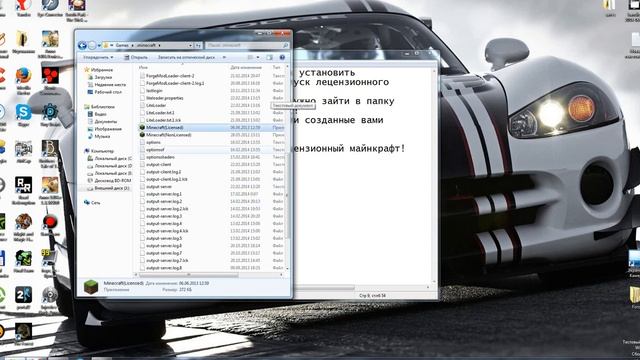Select Компьютер in the navigation pane
Image resolution: width=640 pixels, height=360 pixels.
[99, 151]
